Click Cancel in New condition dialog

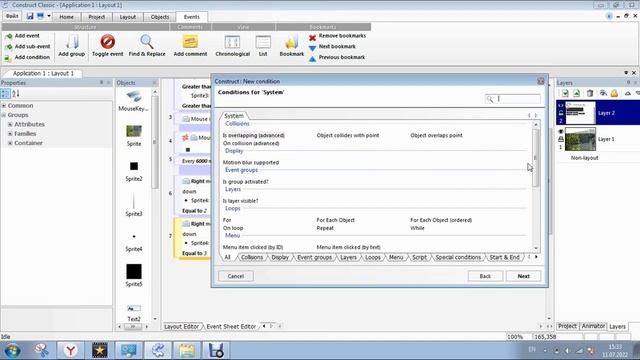click(x=236, y=276)
